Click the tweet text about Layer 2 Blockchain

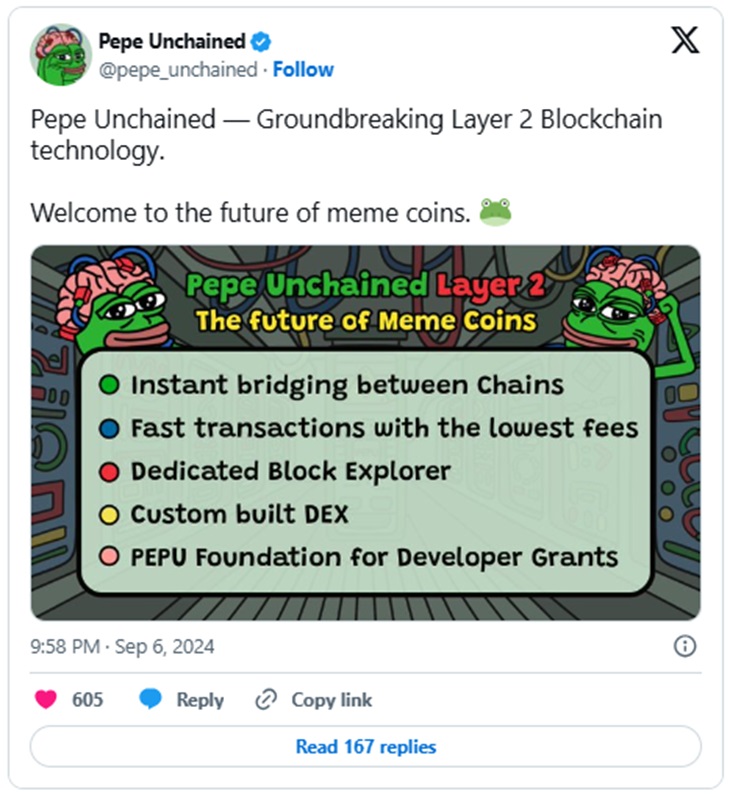pos(346,136)
